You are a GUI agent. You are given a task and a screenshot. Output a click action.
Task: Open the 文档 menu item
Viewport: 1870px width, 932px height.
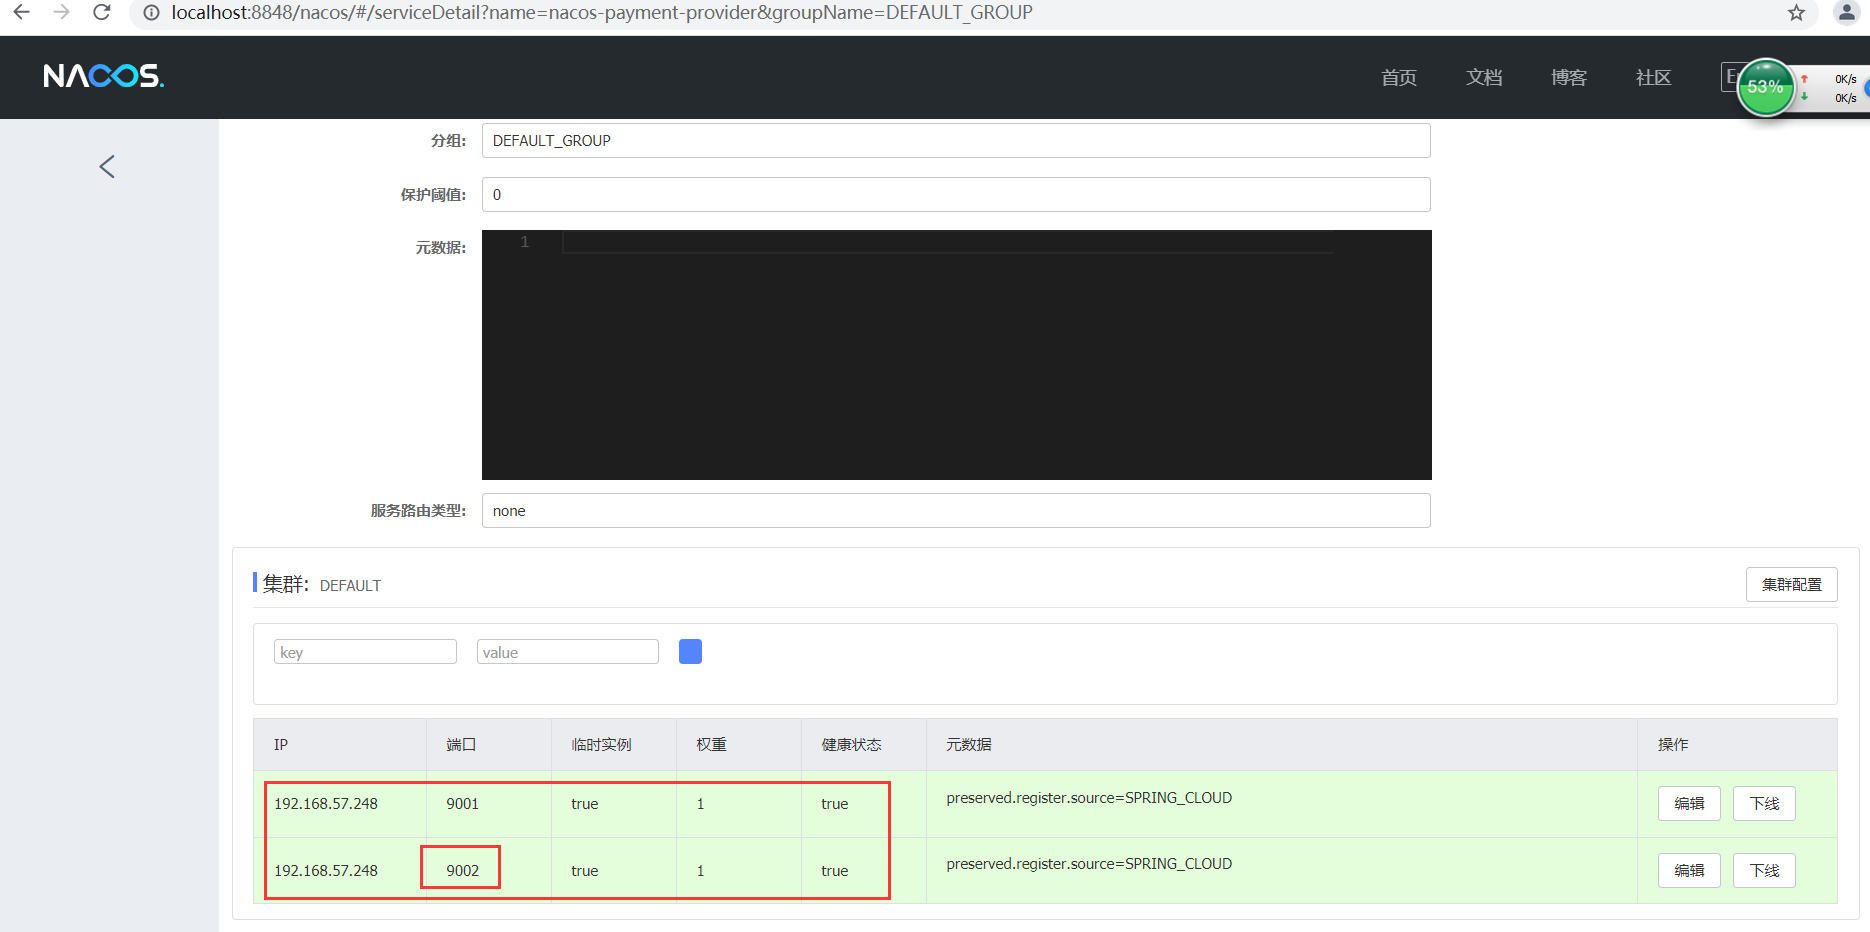pyautogui.click(x=1484, y=78)
